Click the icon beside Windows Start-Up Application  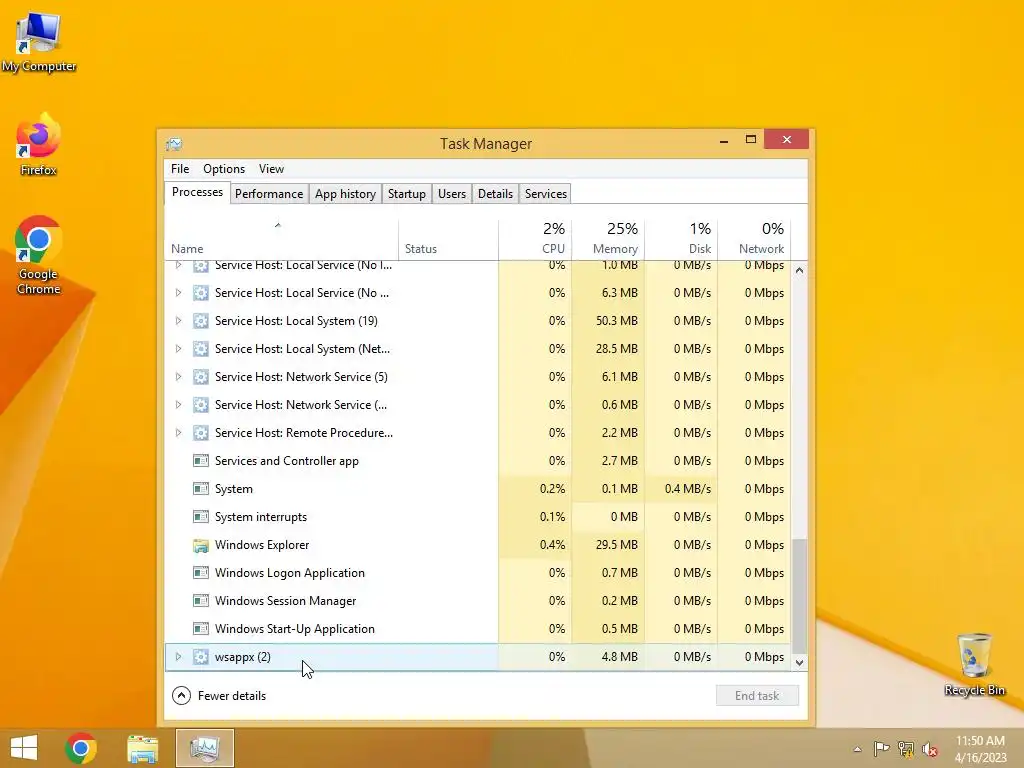pos(201,629)
